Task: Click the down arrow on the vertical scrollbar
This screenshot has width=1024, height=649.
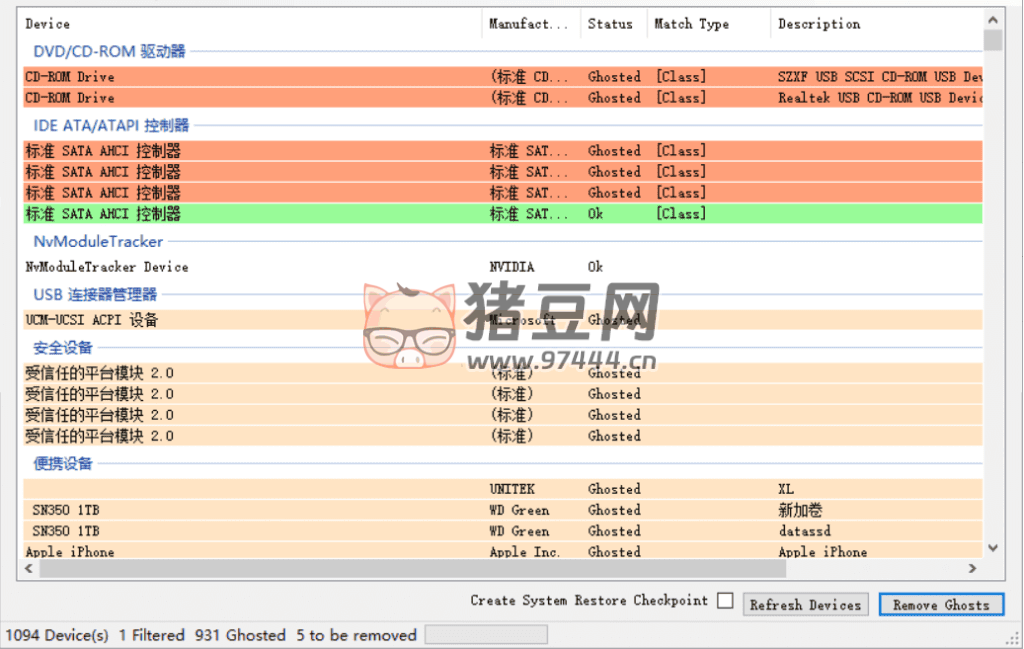Action: tap(993, 548)
